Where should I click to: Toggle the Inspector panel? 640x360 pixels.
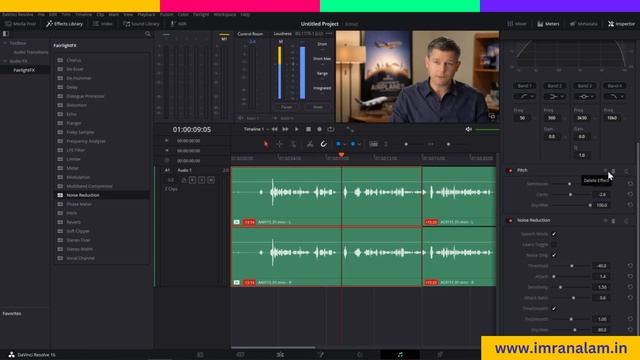tap(621, 24)
